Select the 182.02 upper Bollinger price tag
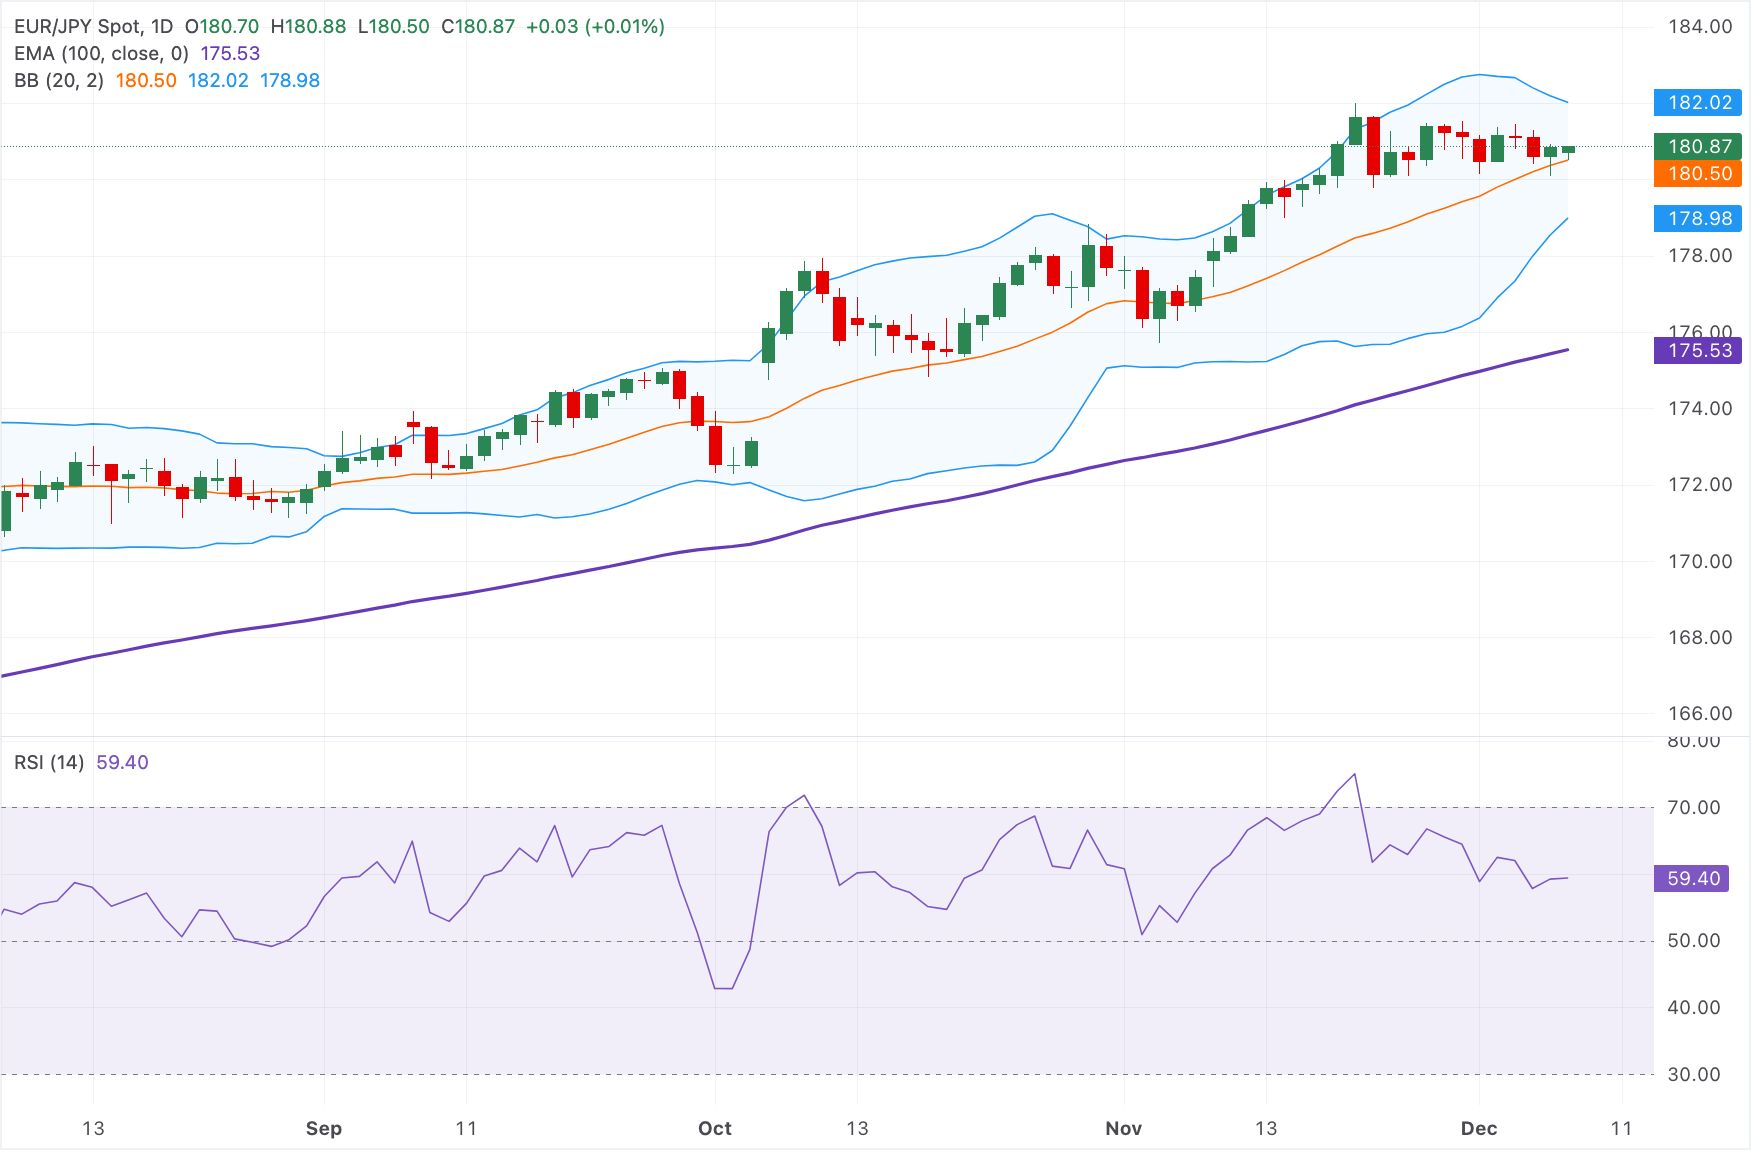 click(x=1697, y=102)
